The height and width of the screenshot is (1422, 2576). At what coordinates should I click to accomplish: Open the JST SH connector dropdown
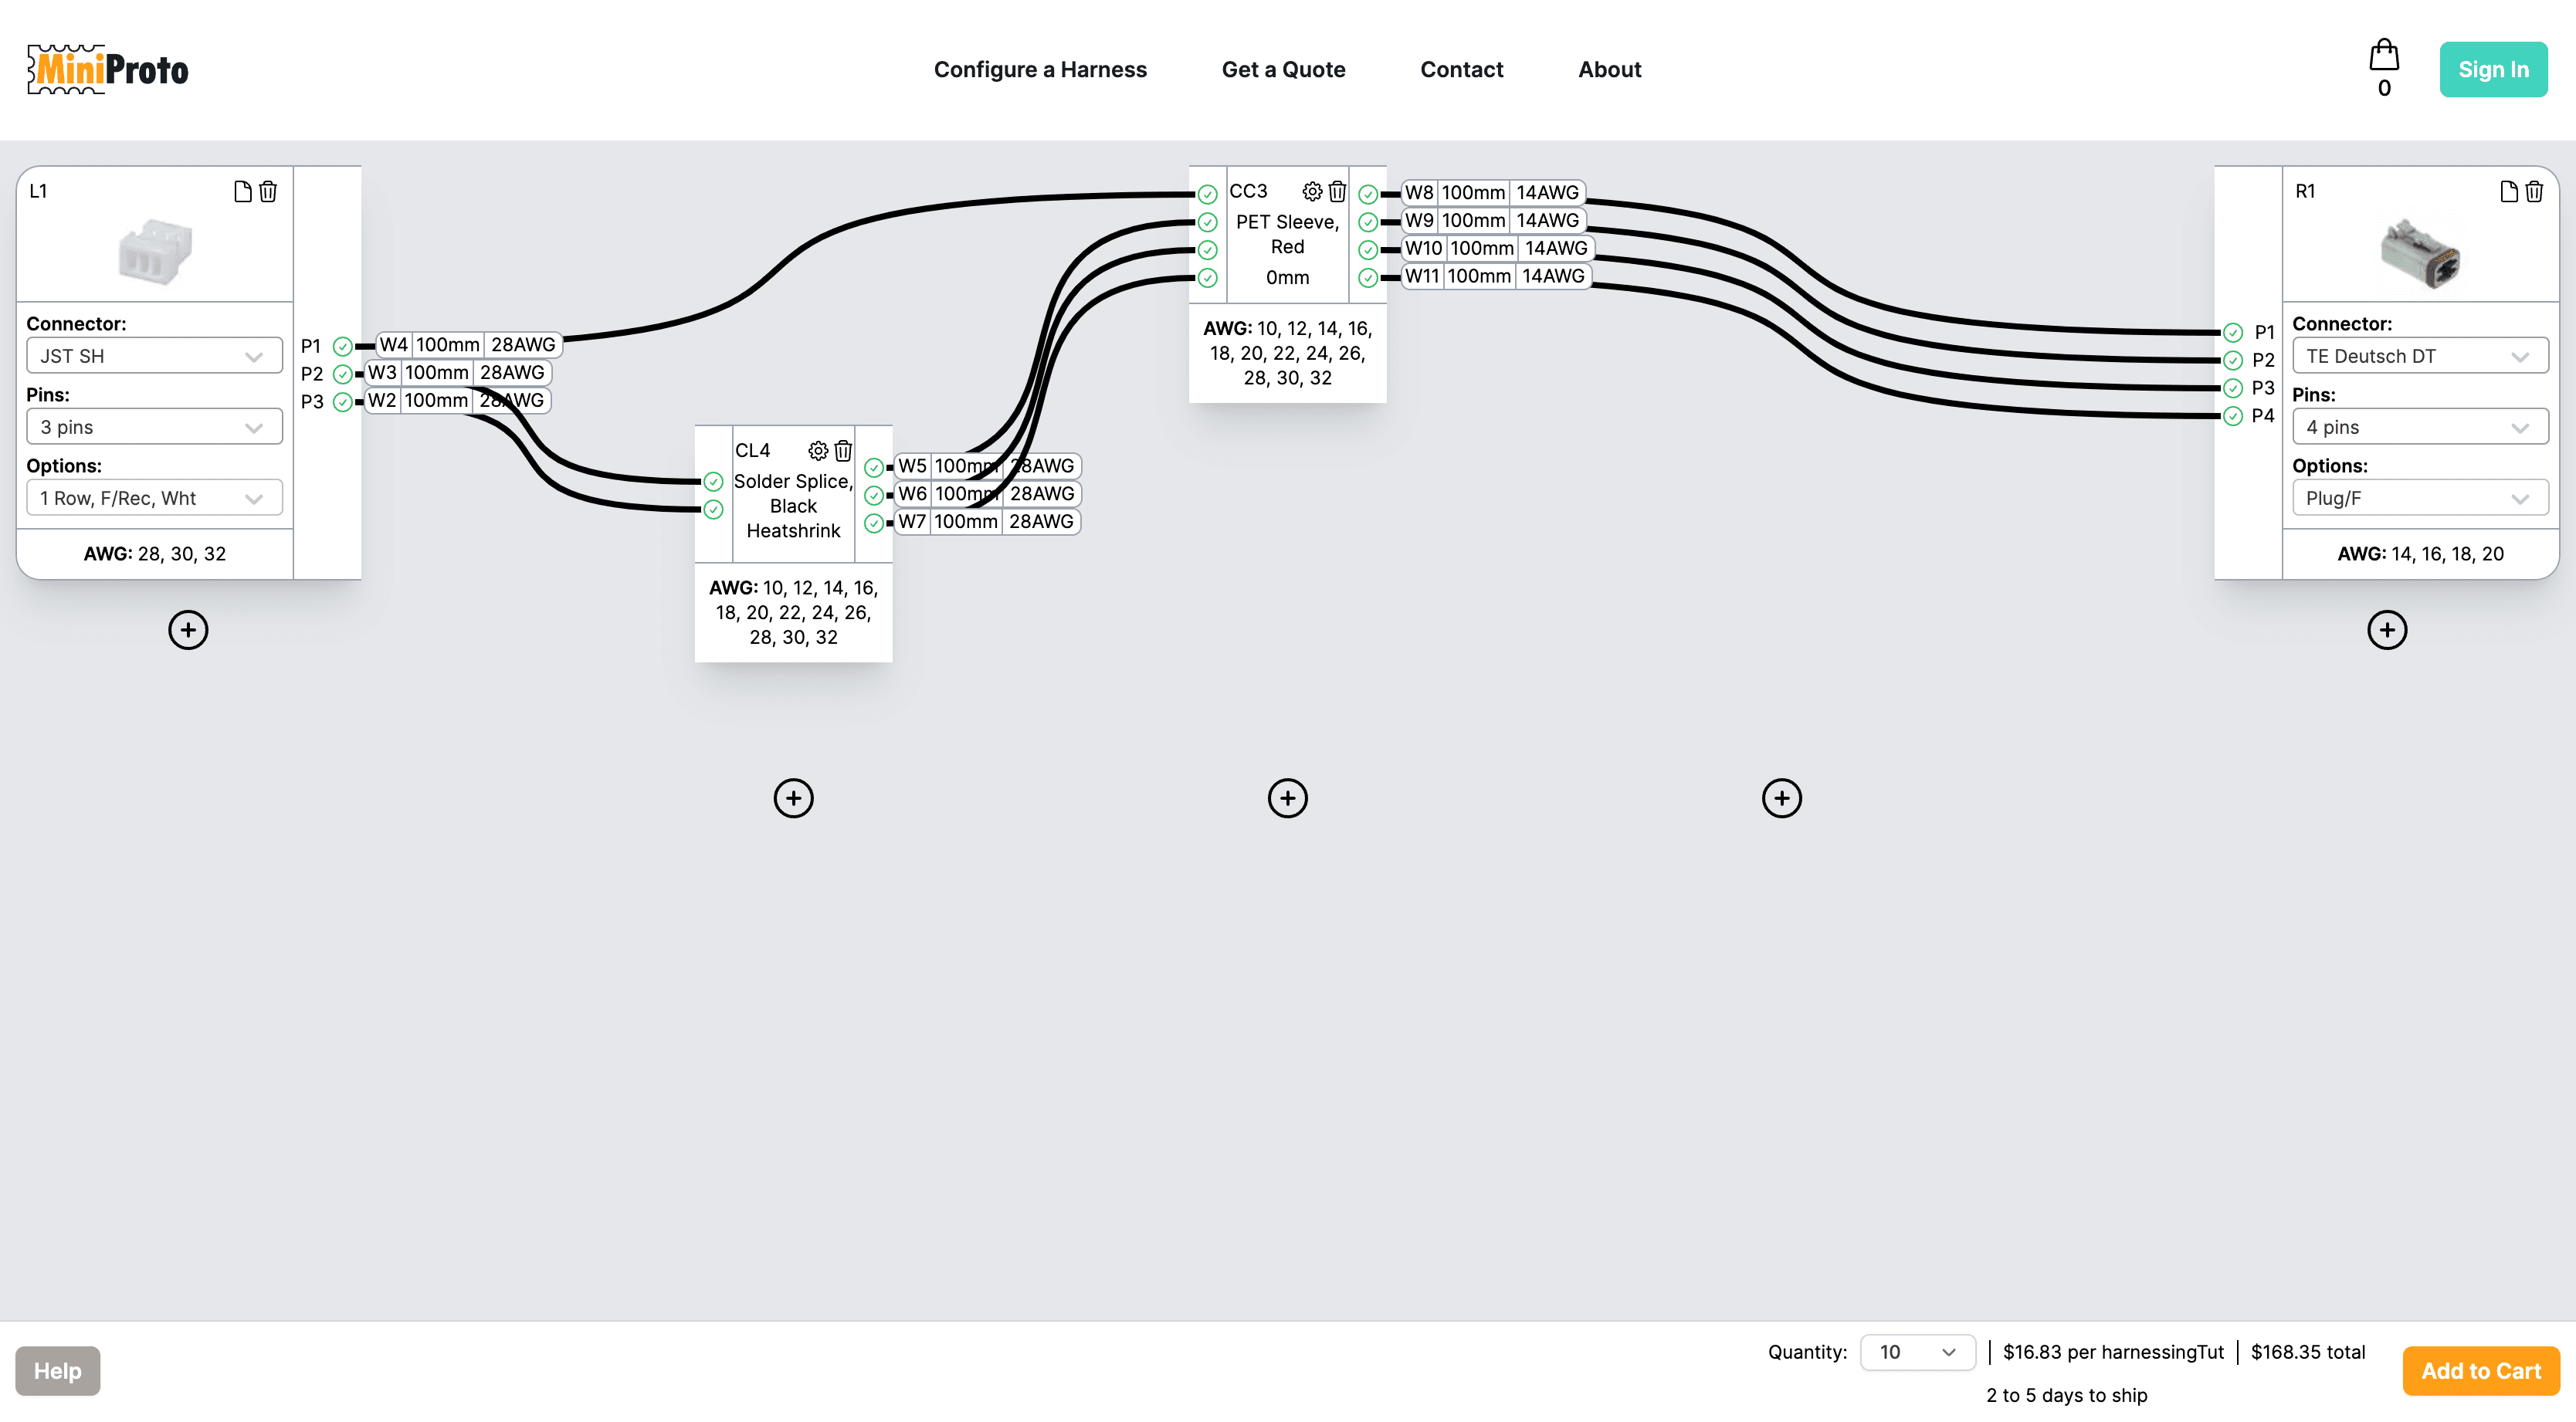tap(154, 356)
